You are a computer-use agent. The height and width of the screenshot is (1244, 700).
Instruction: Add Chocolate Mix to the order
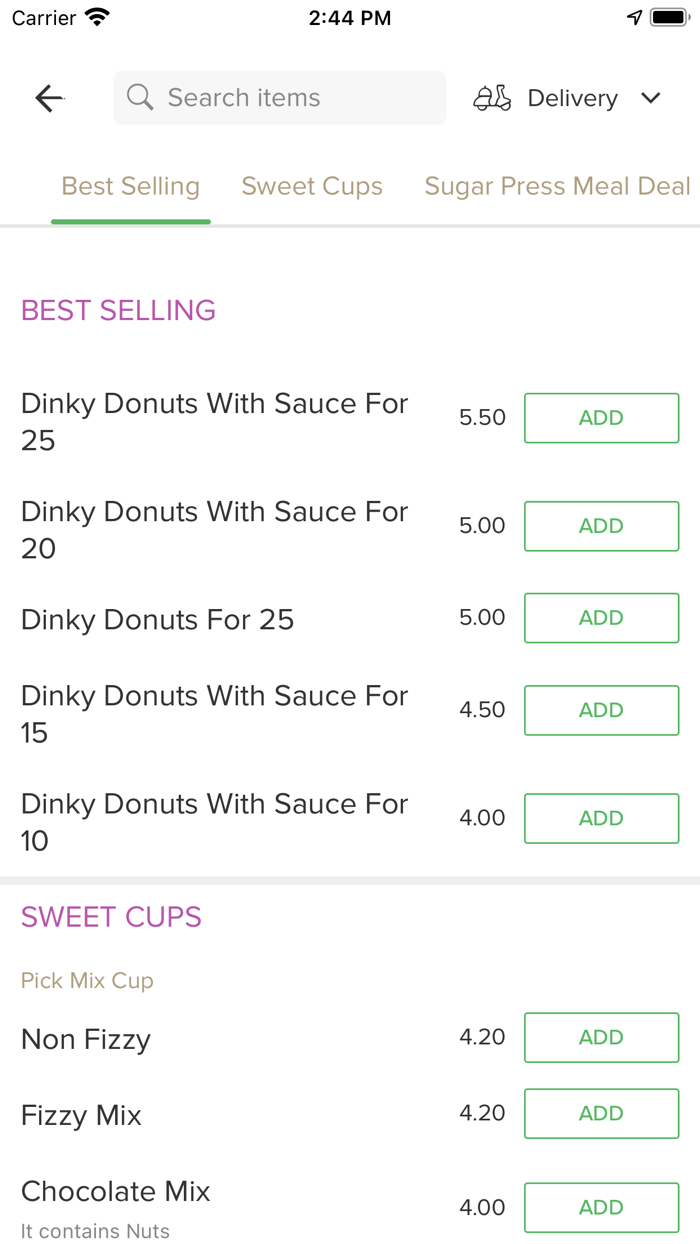coord(601,1207)
